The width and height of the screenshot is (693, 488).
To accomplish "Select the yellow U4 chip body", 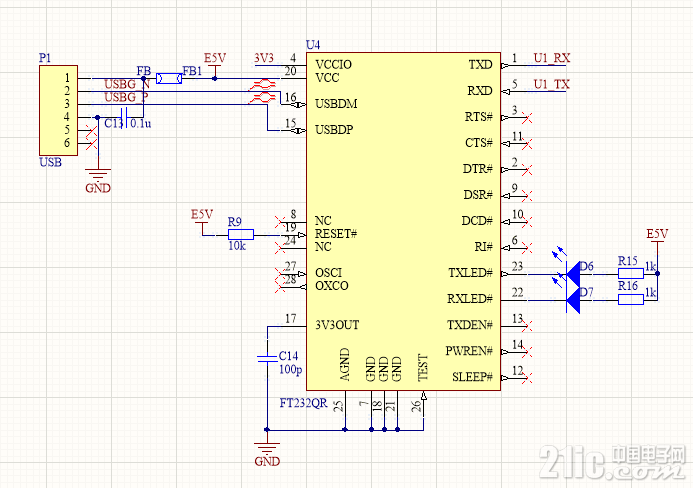I will (x=404, y=221).
